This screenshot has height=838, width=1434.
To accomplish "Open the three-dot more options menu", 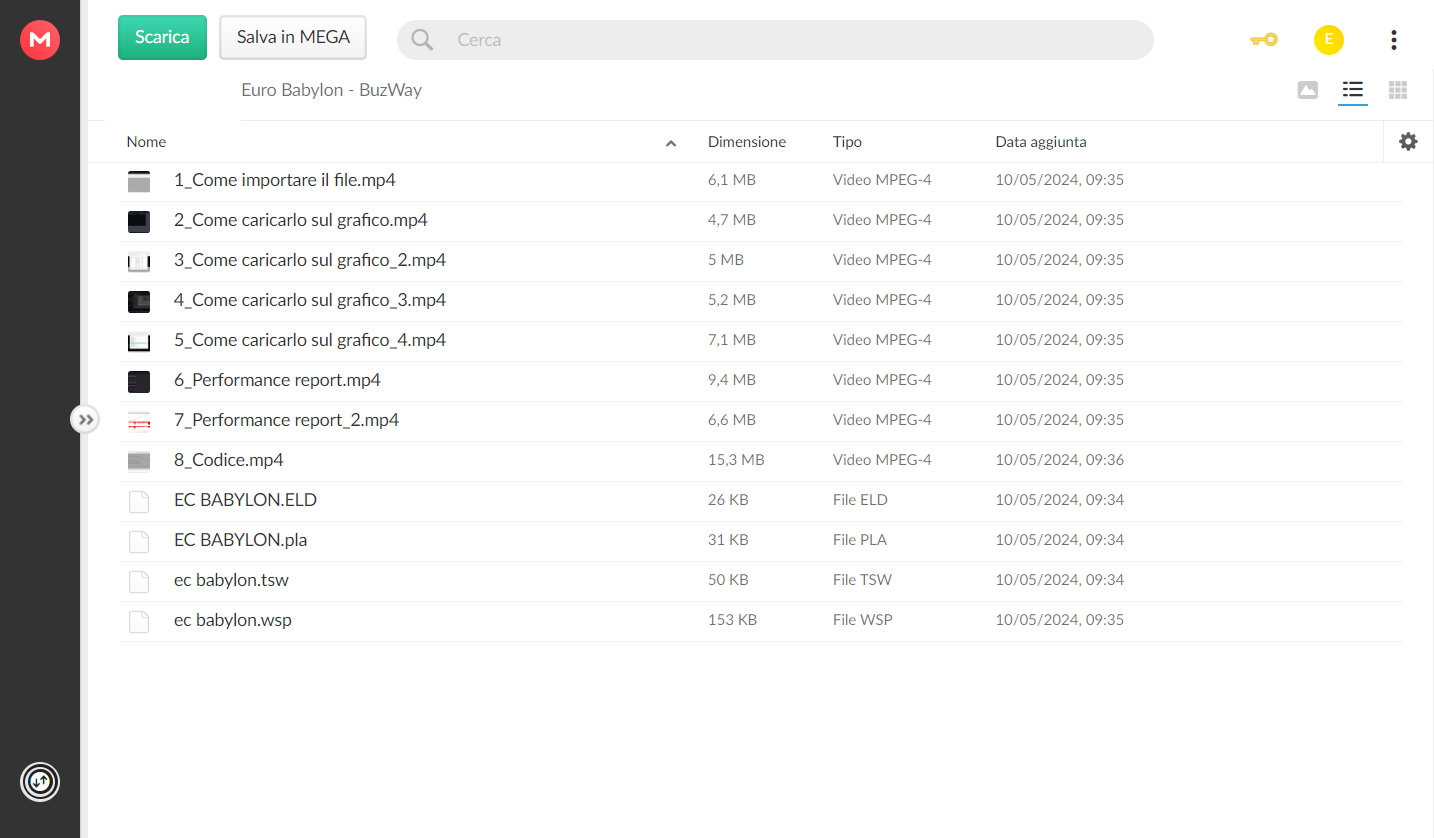I will point(1394,40).
